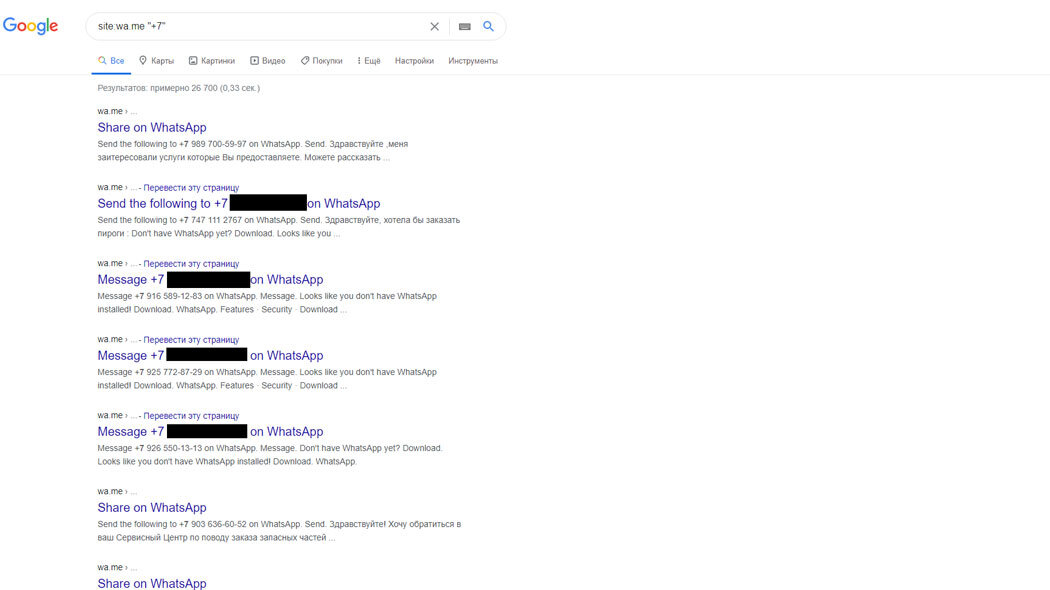This screenshot has width=1050, height=590.
Task: Open the Message +7 result for 925 772-87-29
Action: pyautogui.click(x=210, y=356)
